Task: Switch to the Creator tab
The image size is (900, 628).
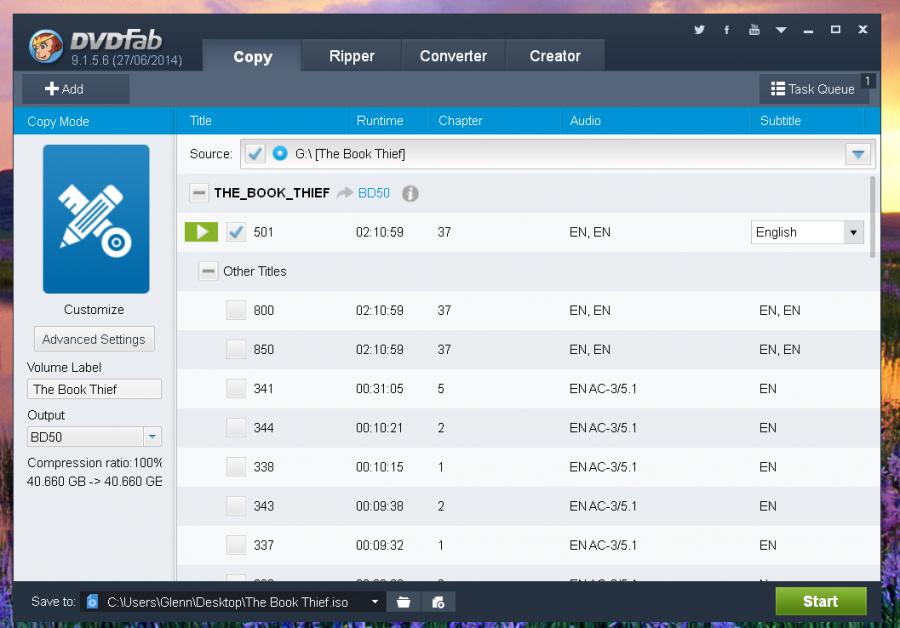Action: 555,56
